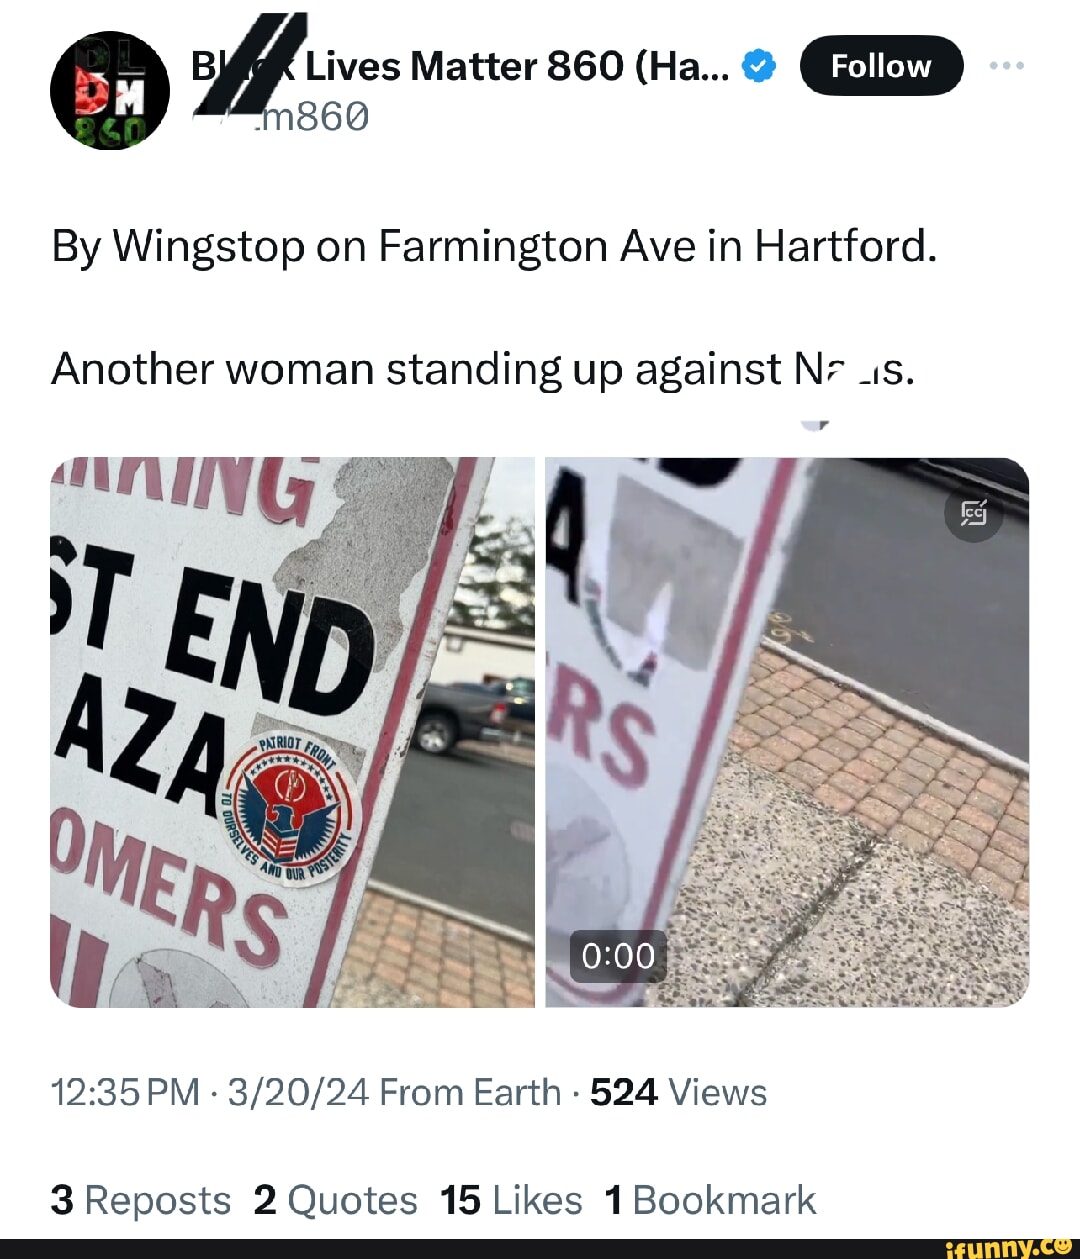Viewport: 1080px width, 1259px height.
Task: Open the left photo with Patriot Front sticker
Action: [292, 732]
